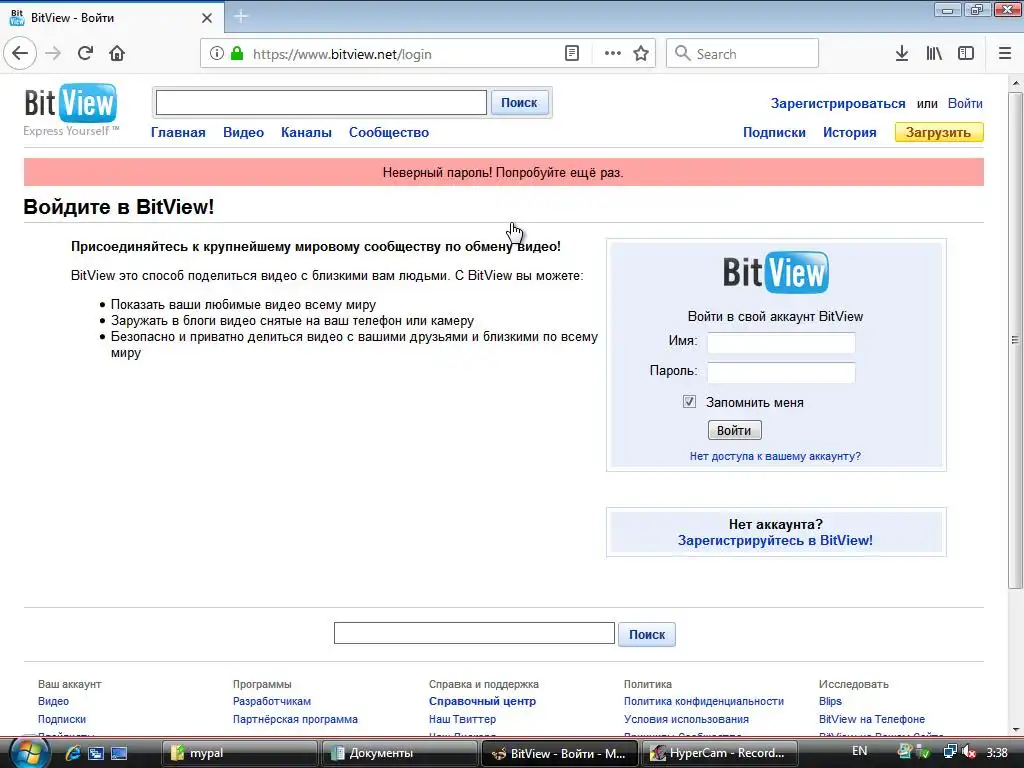
Task: Open footer Подписки link under Ваш аккаунт
Action: pyautogui.click(x=62, y=719)
